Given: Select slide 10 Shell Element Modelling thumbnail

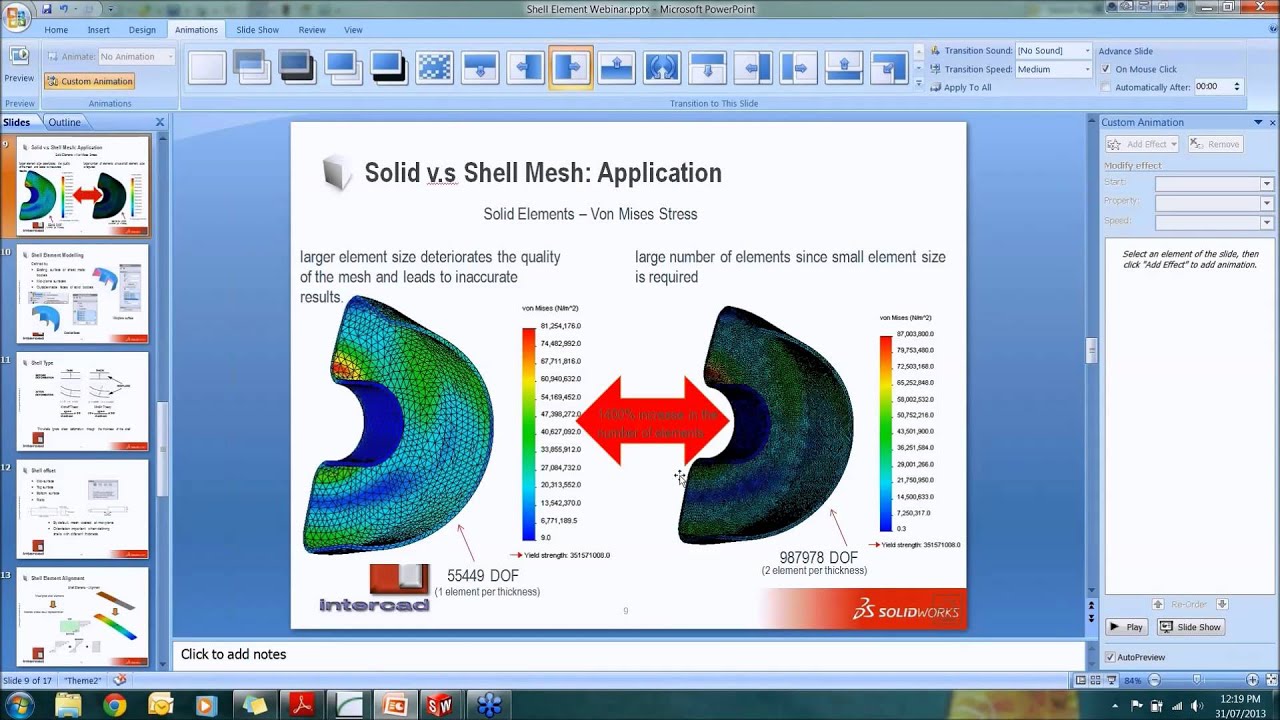Looking at the screenshot, I should tap(82, 293).
